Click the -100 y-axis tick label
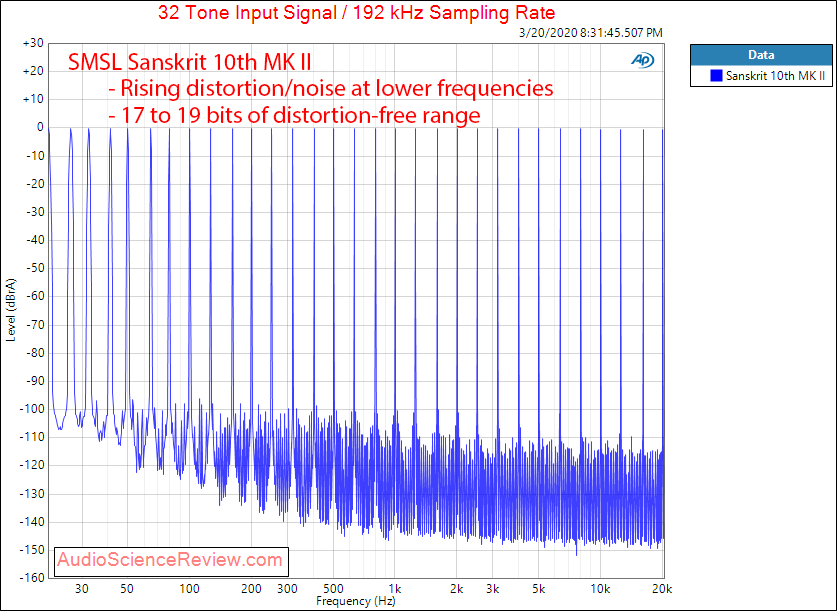The width and height of the screenshot is (837, 611). point(31,409)
